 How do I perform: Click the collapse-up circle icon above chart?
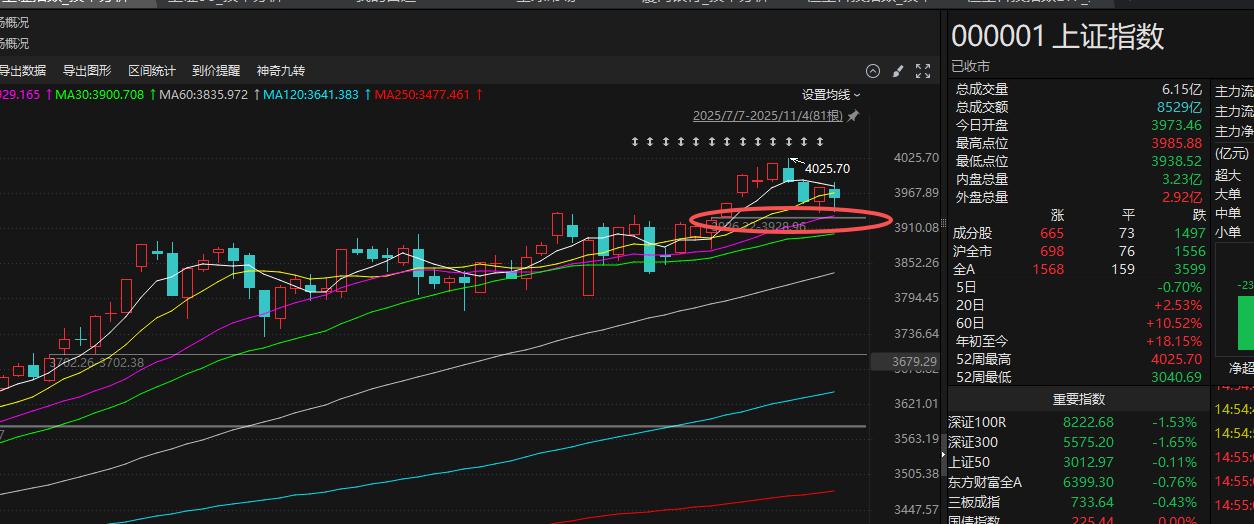tap(873, 71)
